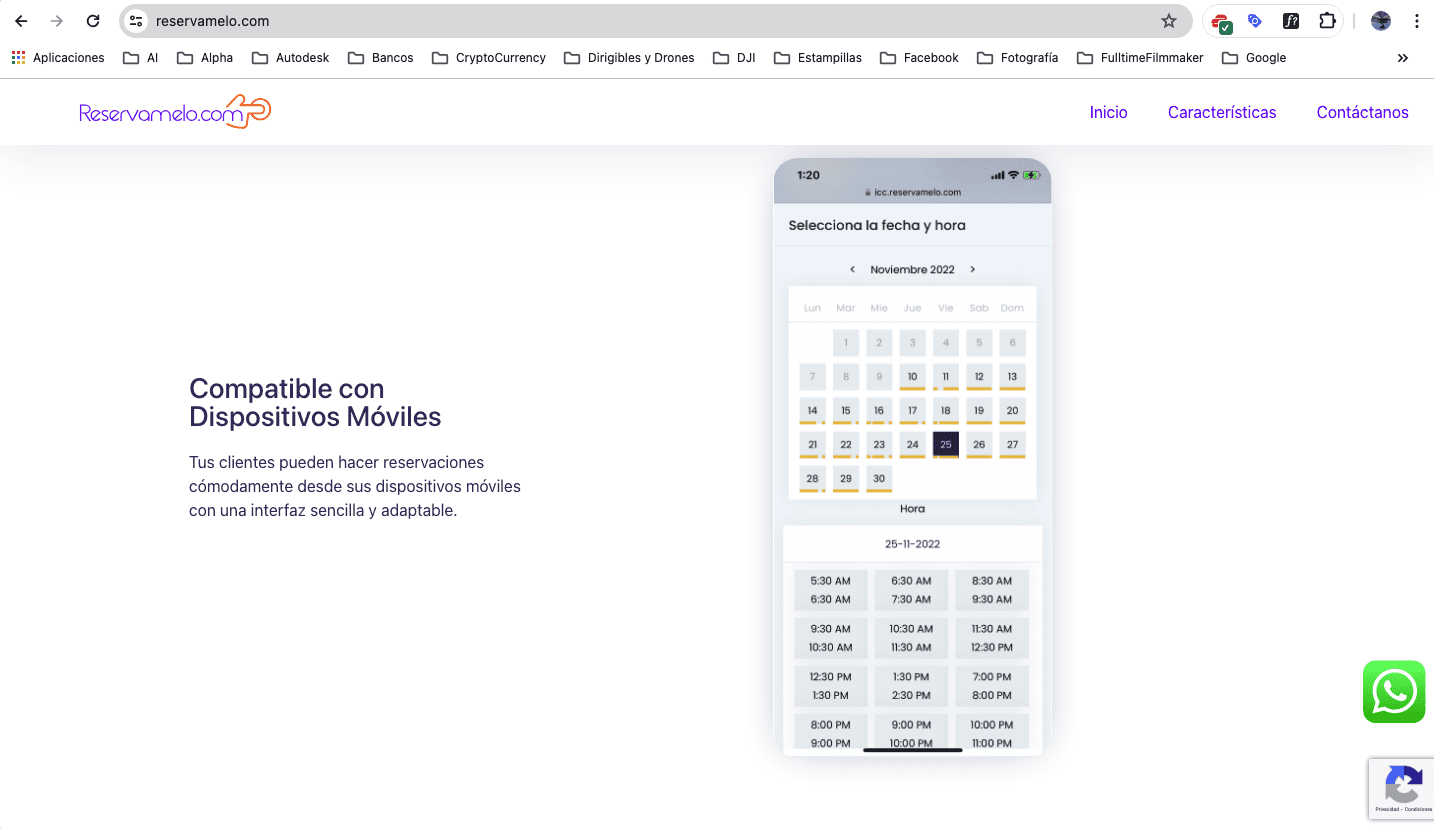Open the blue tag extension icon
This screenshot has width=1434, height=828.
(1255, 21)
